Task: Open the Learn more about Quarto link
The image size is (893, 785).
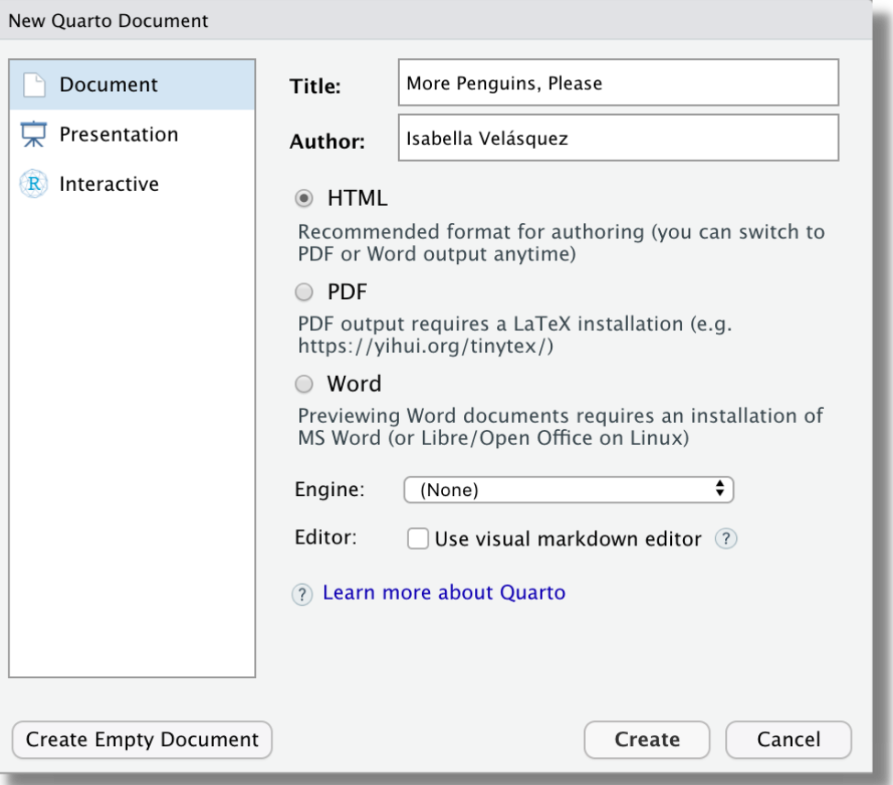Action: click(443, 593)
